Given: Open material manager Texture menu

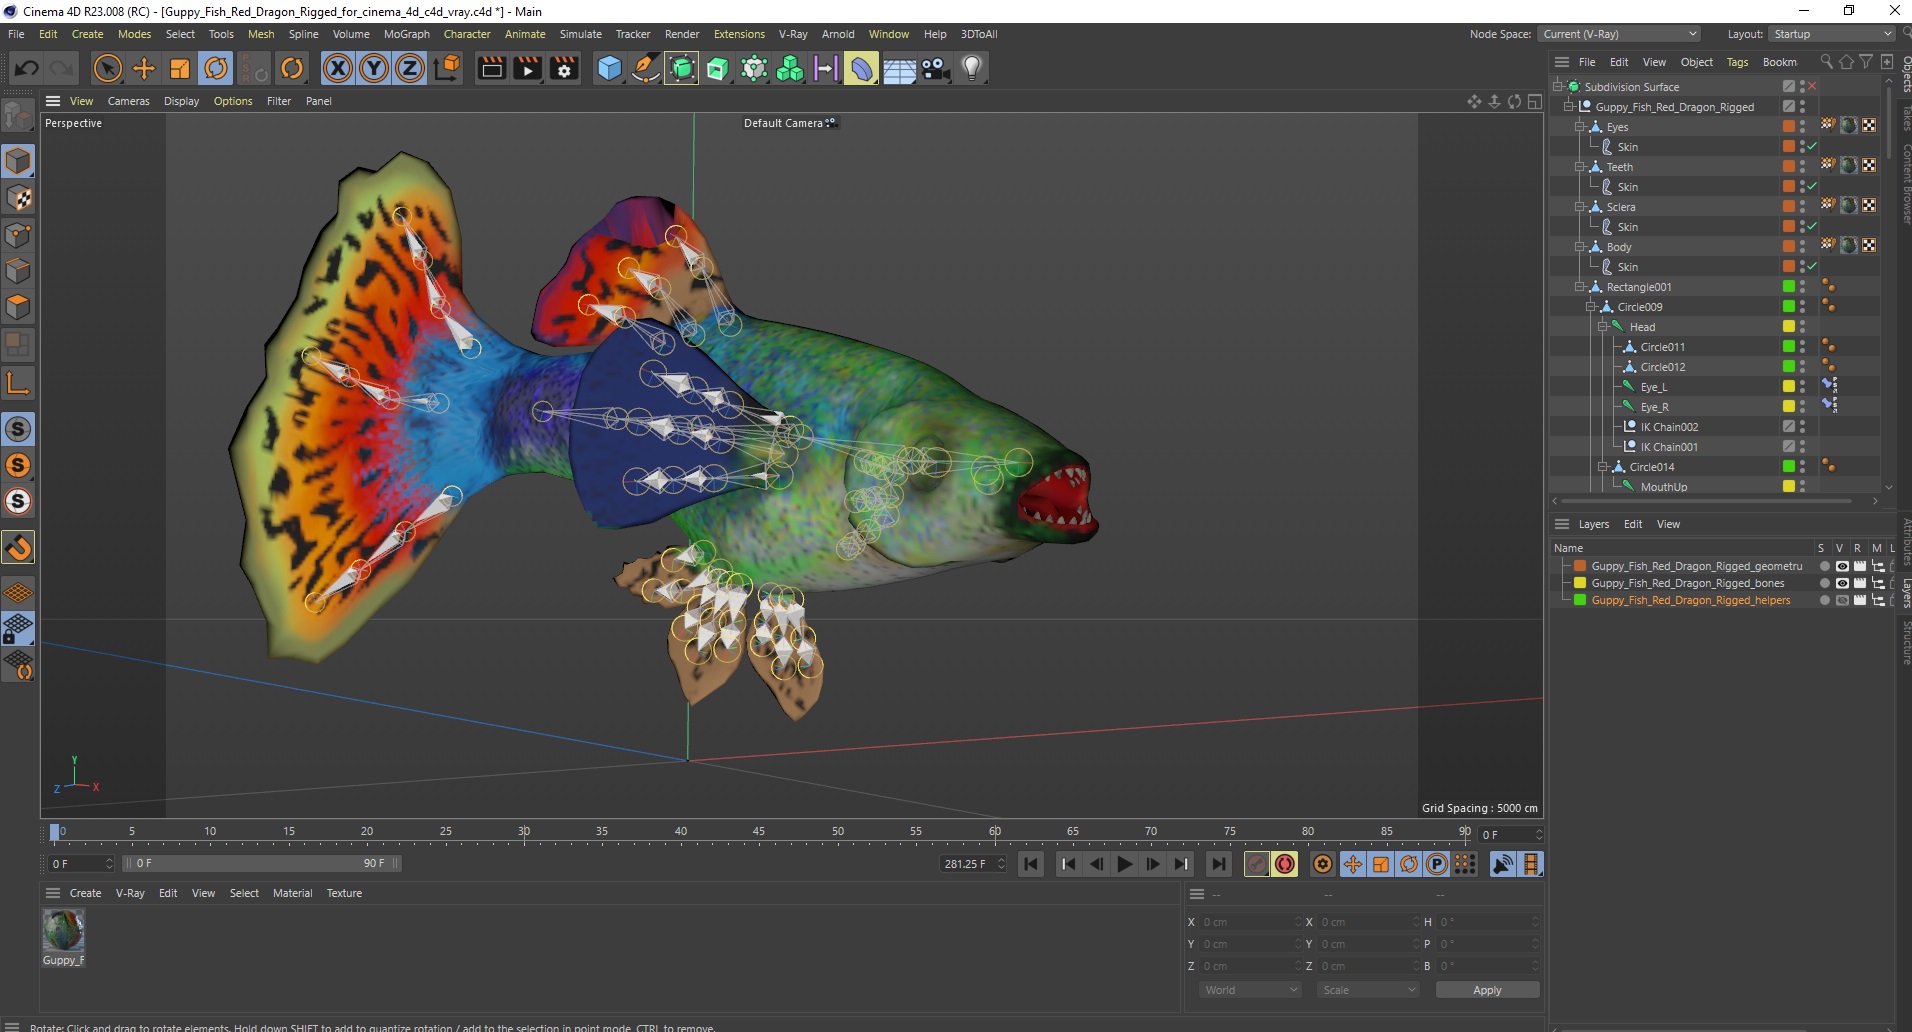Looking at the screenshot, I should click(344, 893).
